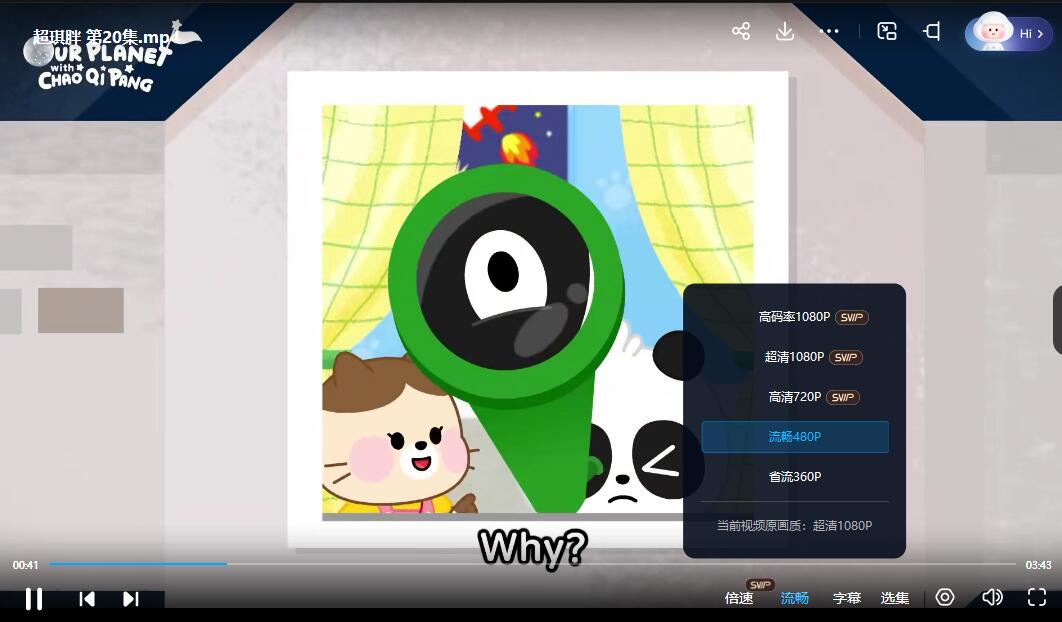Open the 字幕 subtitle menu
The height and width of the screenshot is (622, 1062).
click(x=847, y=598)
